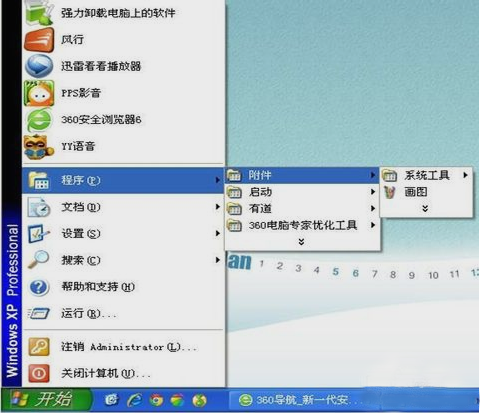Open the software uninstaller green icon
The image size is (480, 413).
pos(39,13)
